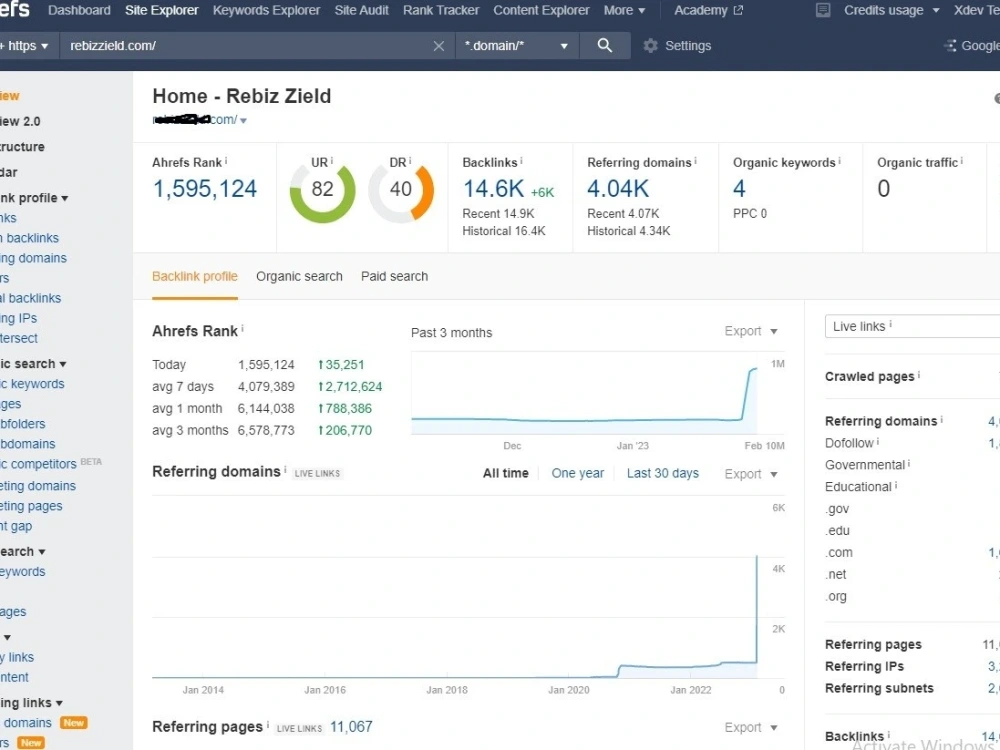Open the Referring domains Export dropdown
This screenshot has width=1000, height=750.
tap(751, 474)
